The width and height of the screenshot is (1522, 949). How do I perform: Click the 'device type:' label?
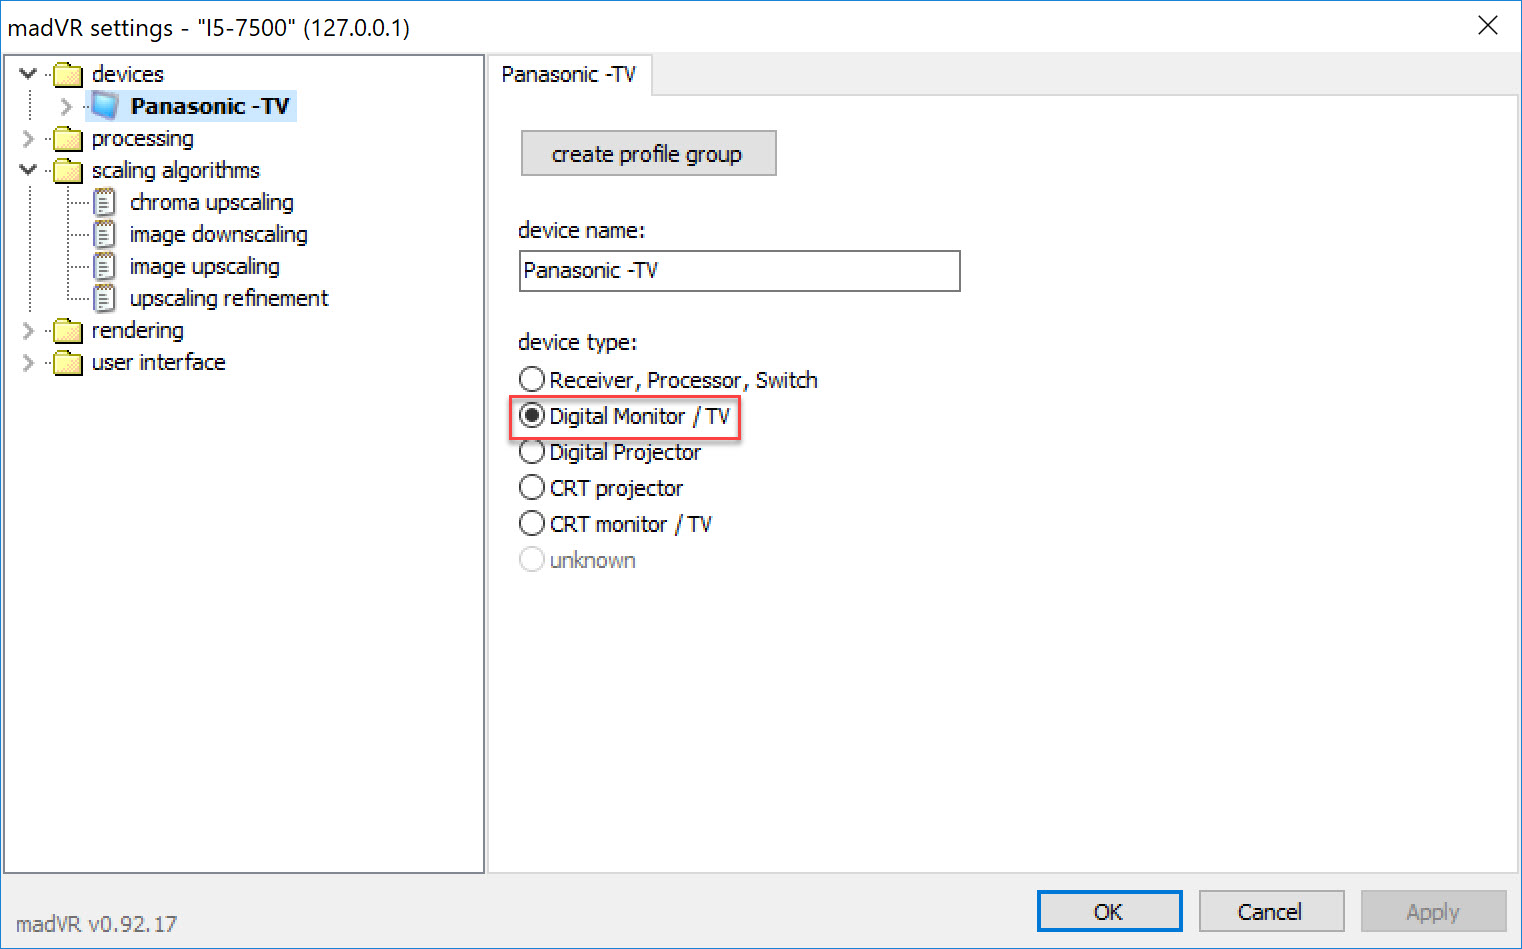click(x=578, y=342)
